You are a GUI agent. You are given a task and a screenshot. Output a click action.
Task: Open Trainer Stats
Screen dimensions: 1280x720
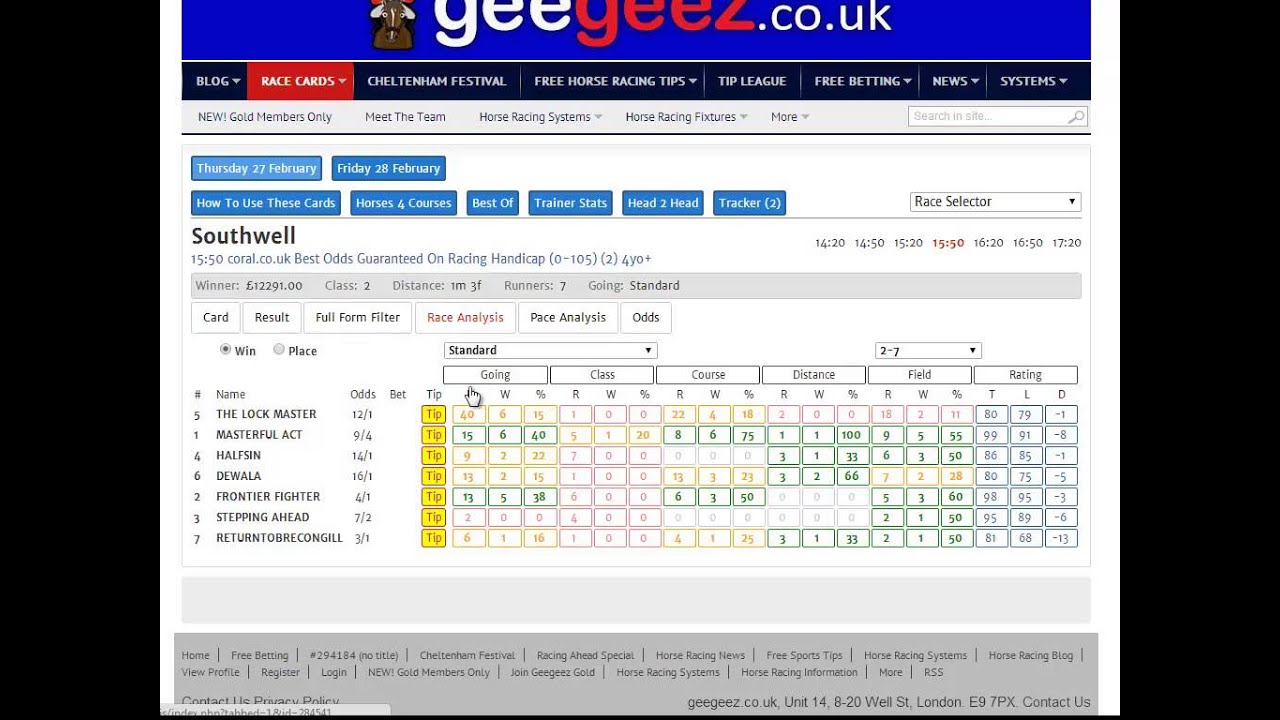[571, 203]
